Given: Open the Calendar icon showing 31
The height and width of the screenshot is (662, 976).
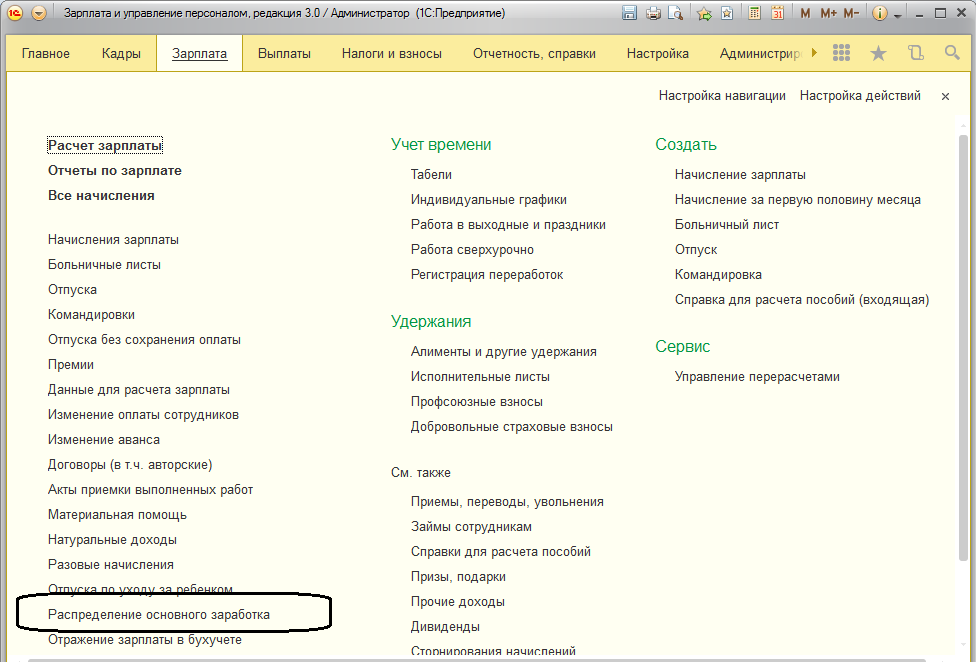Looking at the screenshot, I should [x=777, y=14].
